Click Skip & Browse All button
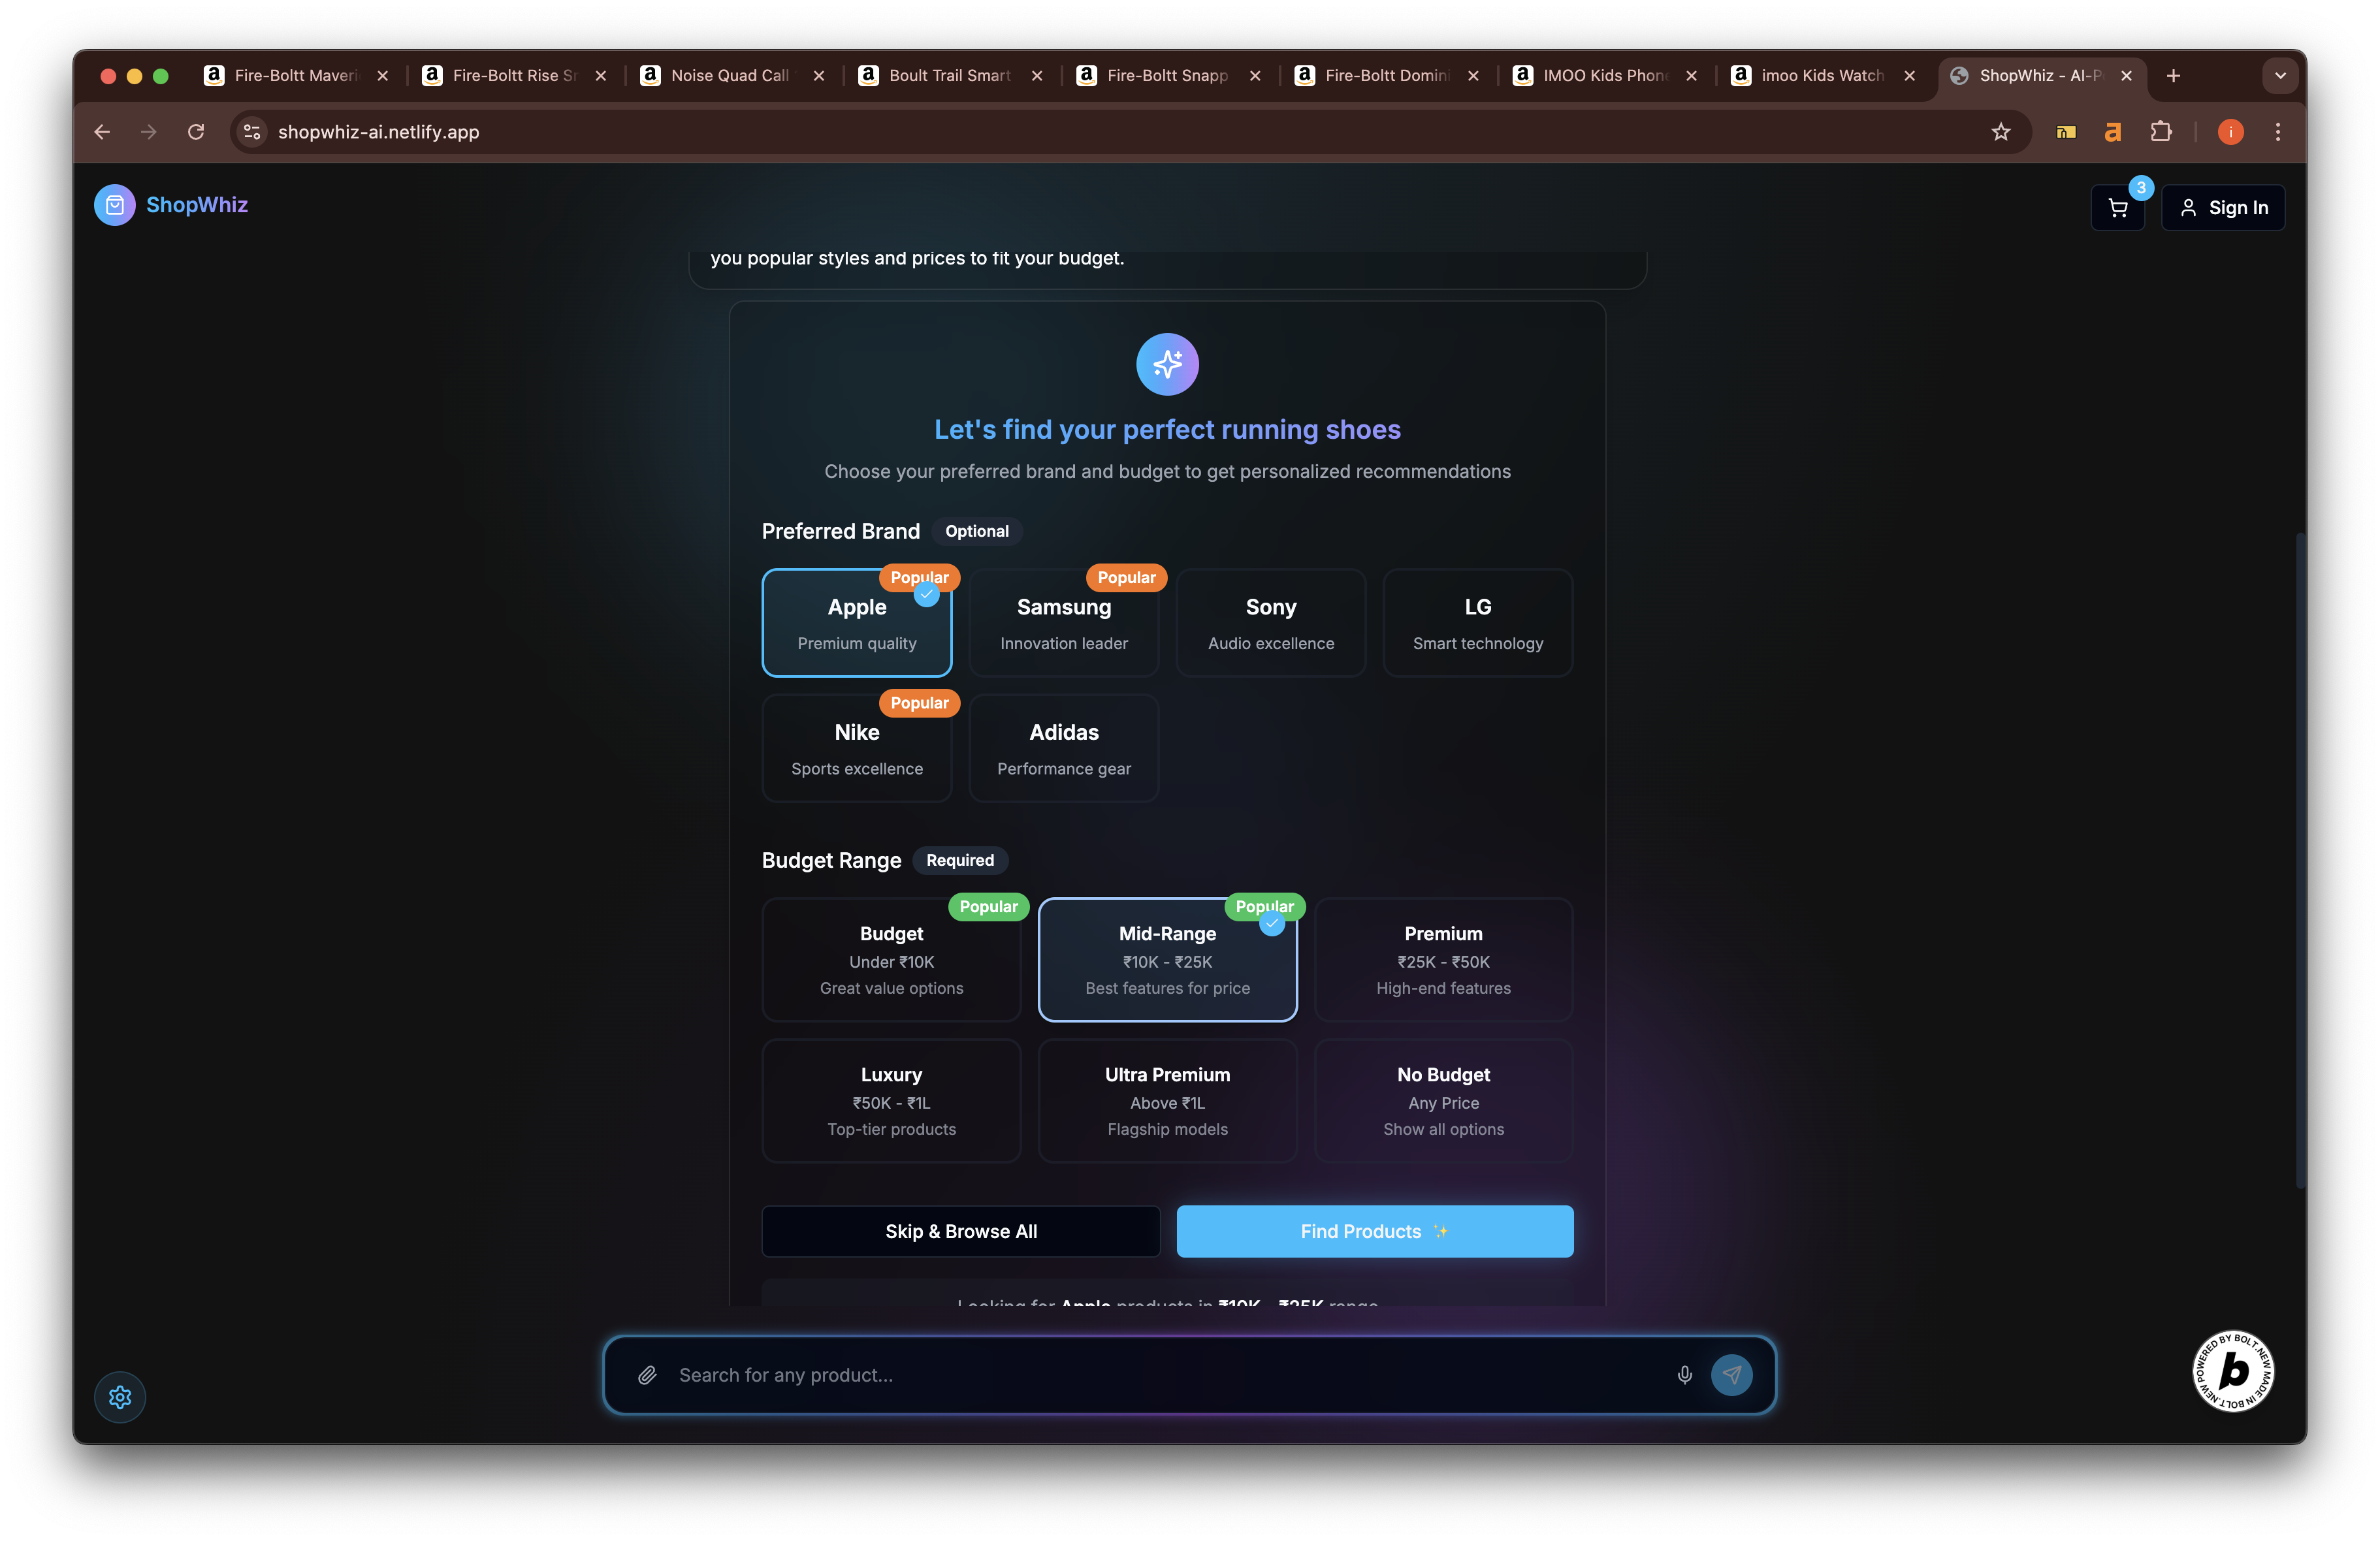Screen dimensions: 2380x1541 pyautogui.click(x=960, y=1231)
